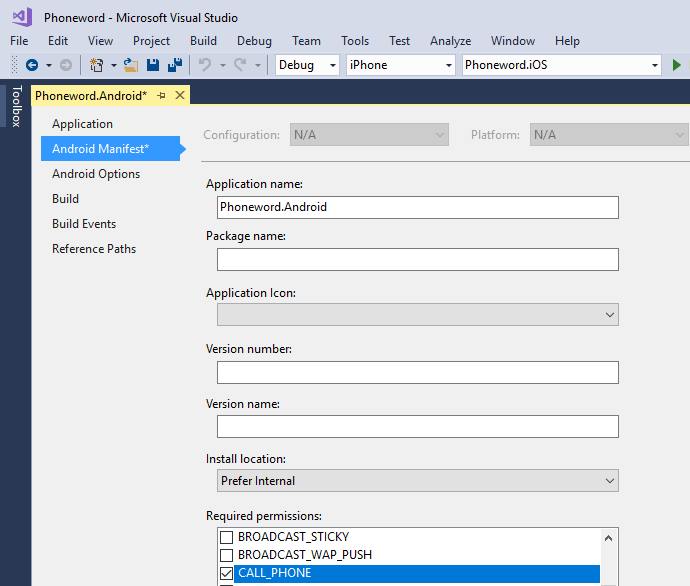Viewport: 690px width, 586px height.
Task: Click the Save icon in toolbar
Action: pos(153,65)
